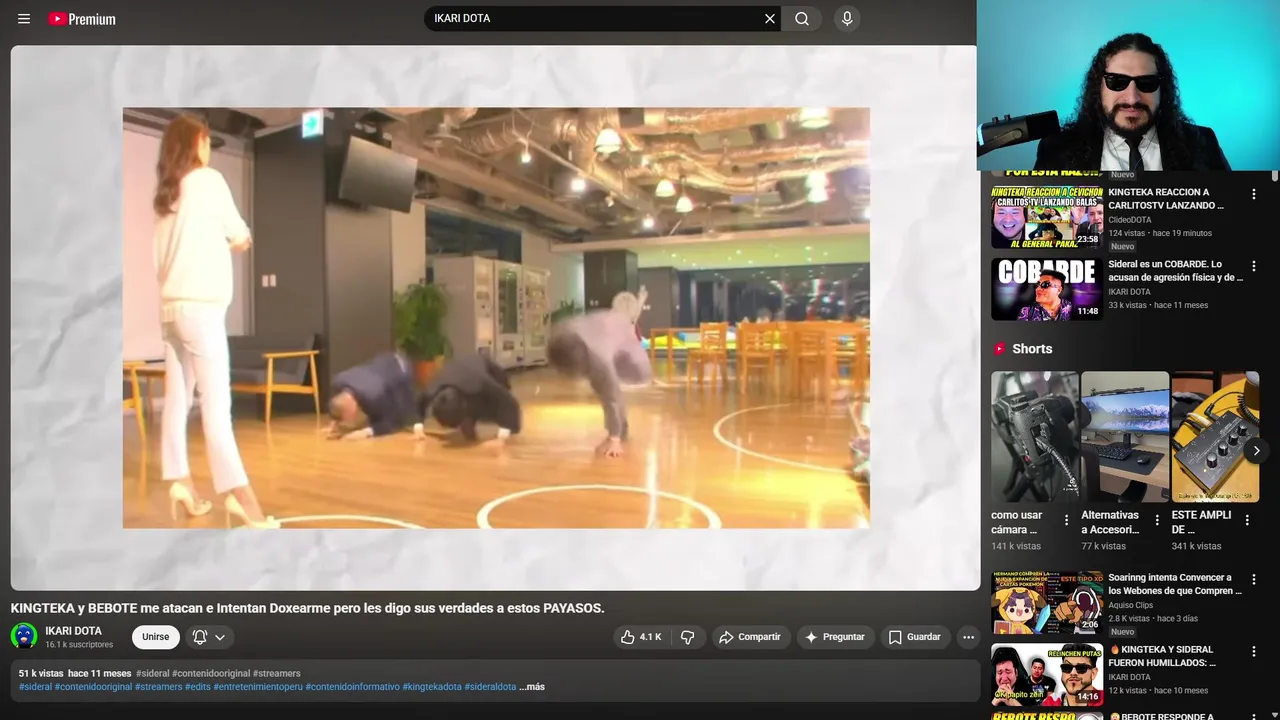This screenshot has height=720, width=1280.
Task: Open 'ESTE AMPLI DE' short
Action: (1215, 437)
